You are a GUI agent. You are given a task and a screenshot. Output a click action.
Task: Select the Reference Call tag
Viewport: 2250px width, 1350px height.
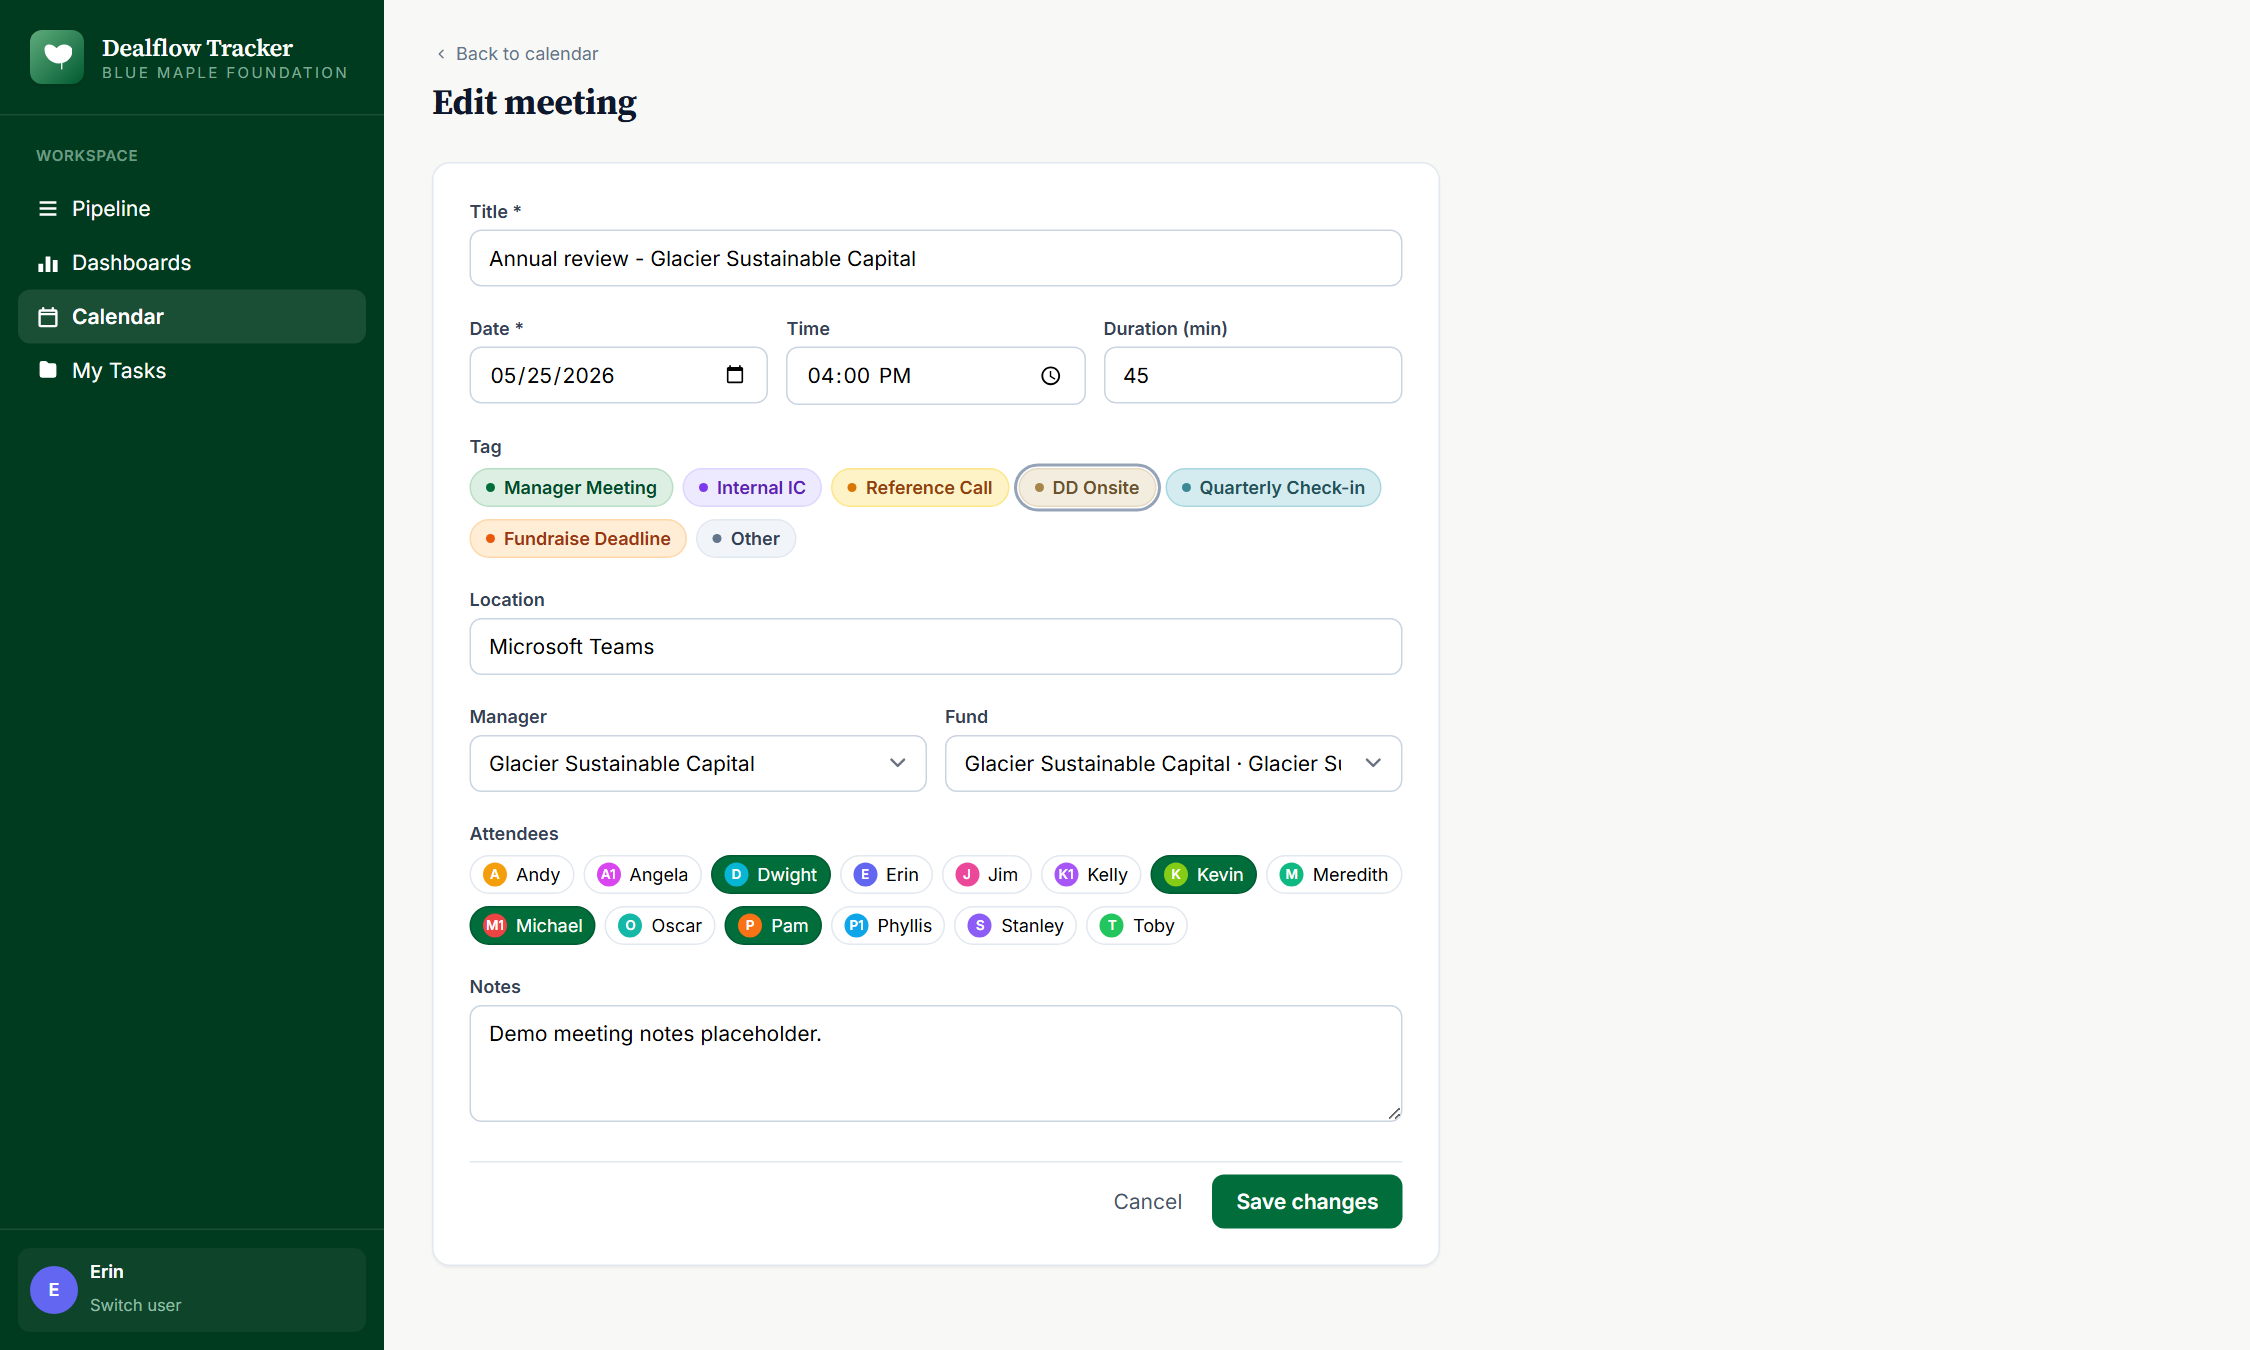click(x=920, y=488)
